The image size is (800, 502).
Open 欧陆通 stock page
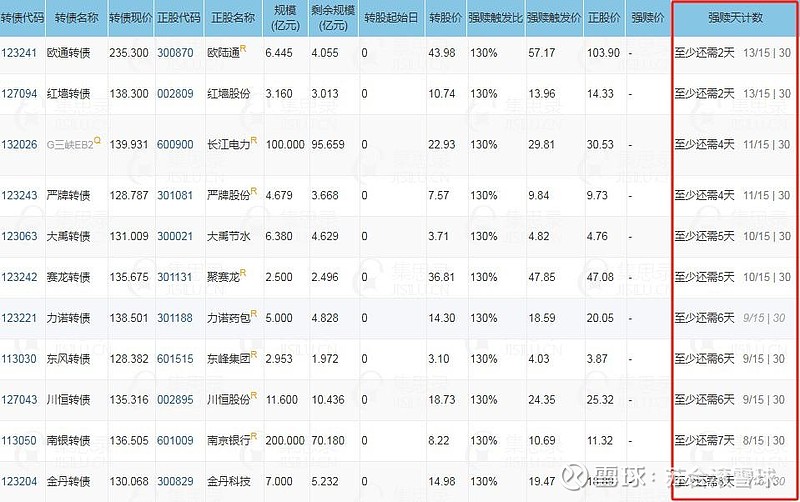coord(223,53)
